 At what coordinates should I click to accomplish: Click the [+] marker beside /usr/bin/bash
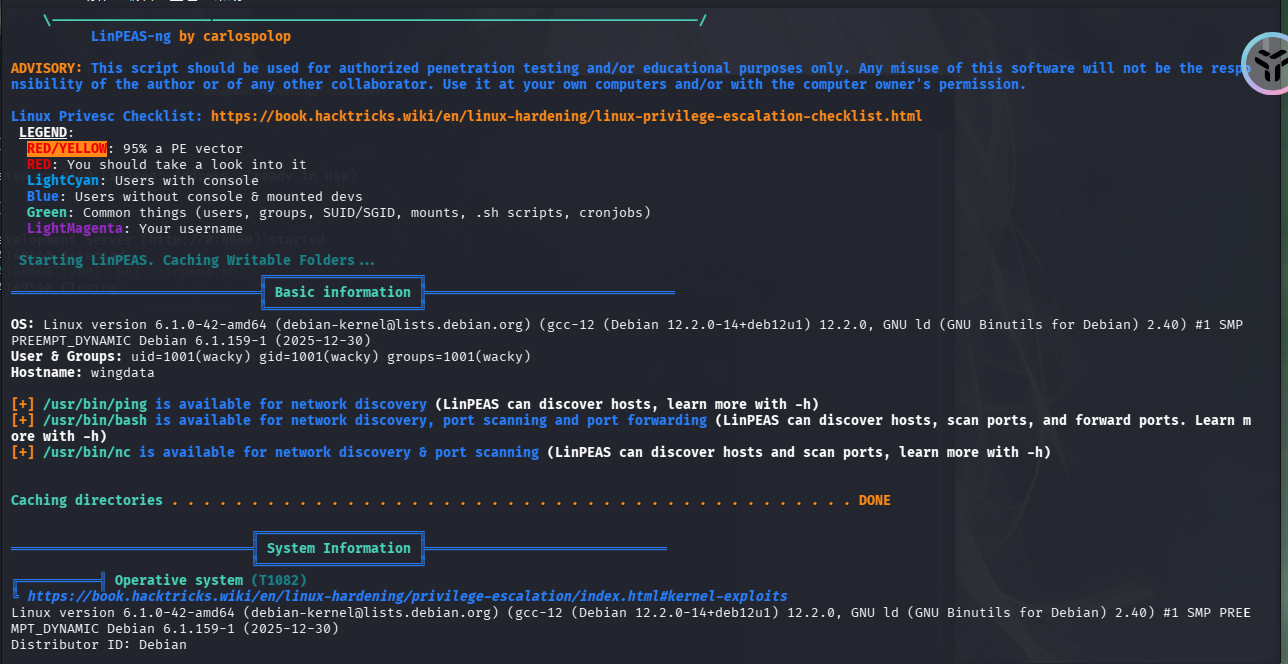click(22, 420)
